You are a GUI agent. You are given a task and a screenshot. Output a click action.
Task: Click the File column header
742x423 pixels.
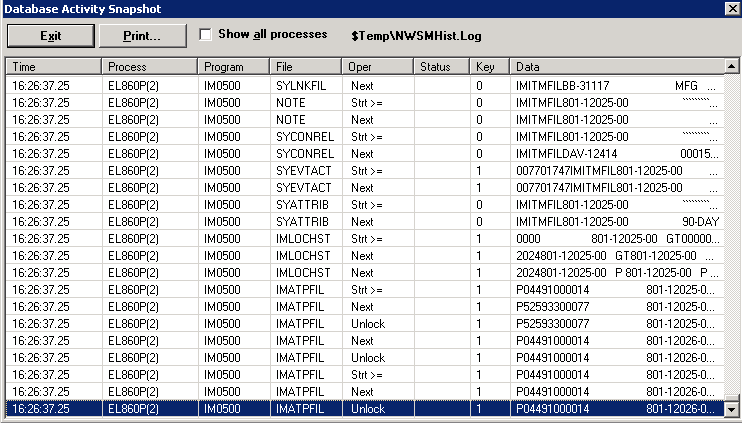(307, 67)
